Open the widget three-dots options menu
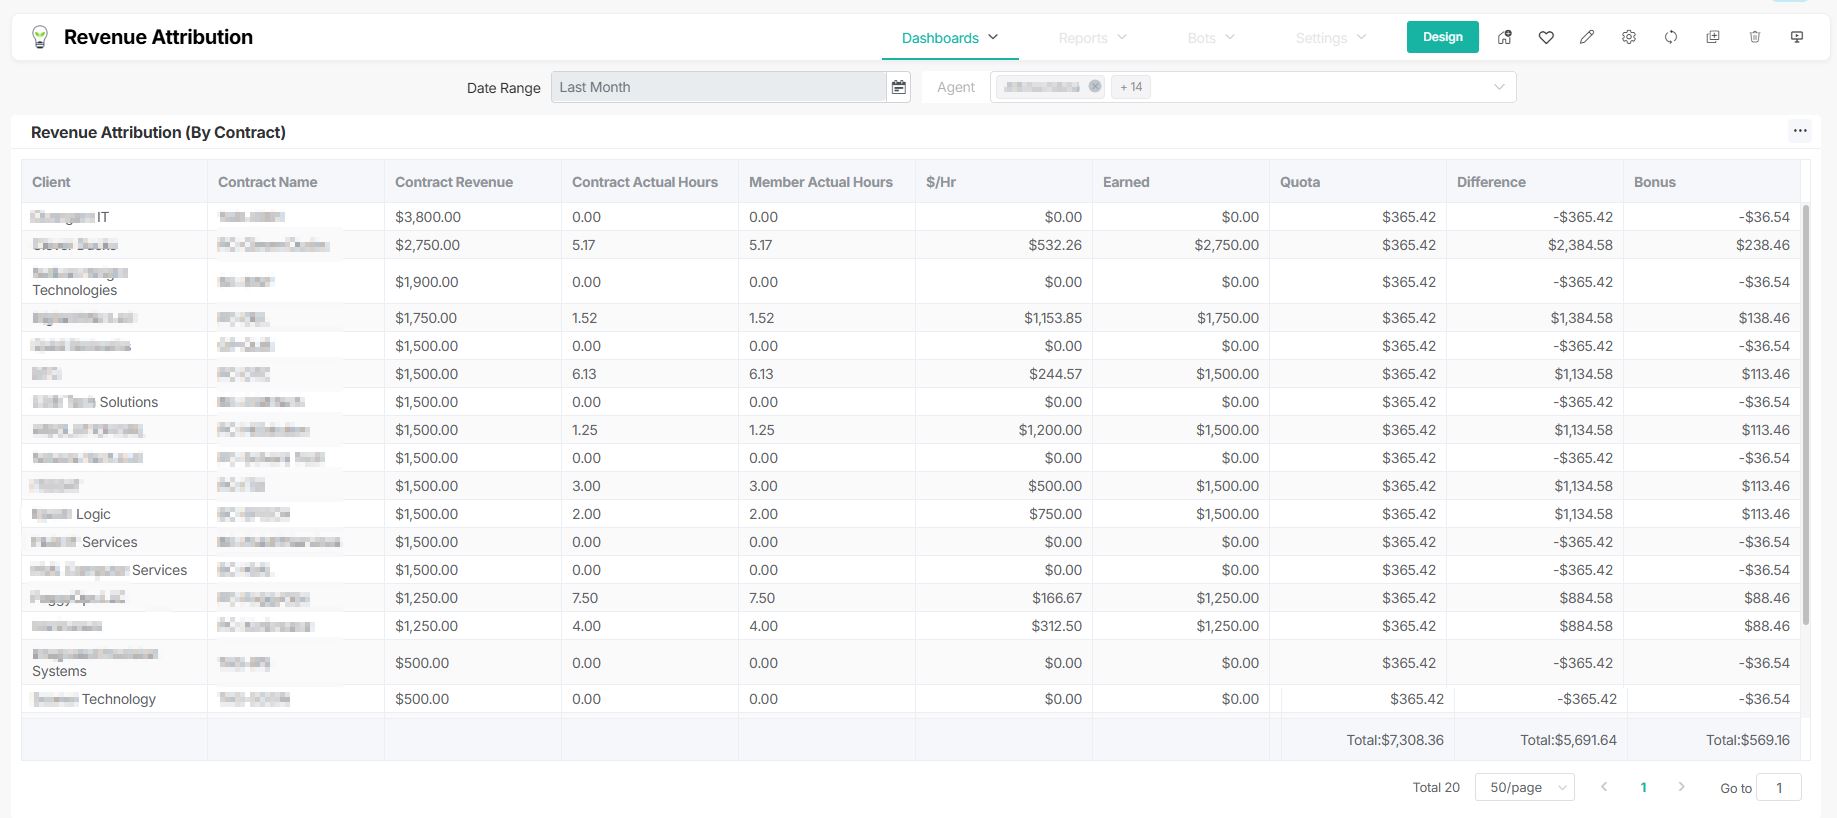The width and height of the screenshot is (1837, 818). 1800,131
